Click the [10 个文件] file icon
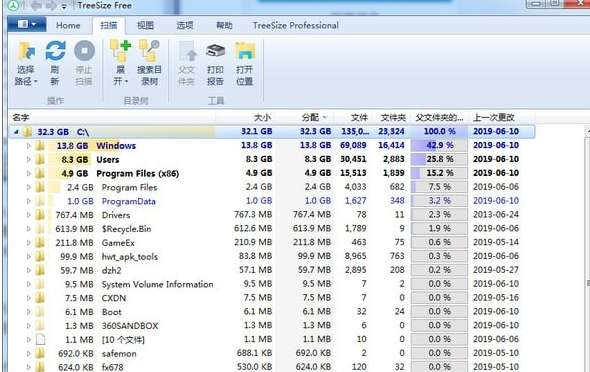 [40, 340]
